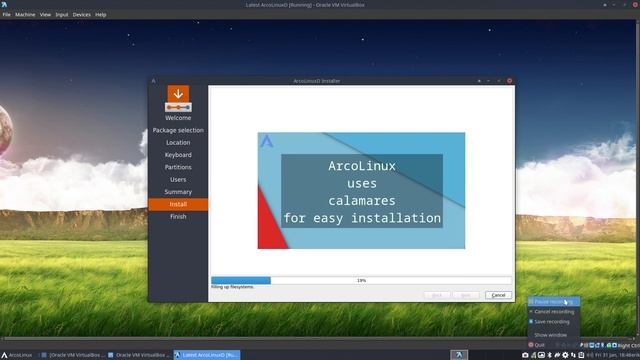Select the Location step
The width and height of the screenshot is (640, 360).
(x=178, y=142)
